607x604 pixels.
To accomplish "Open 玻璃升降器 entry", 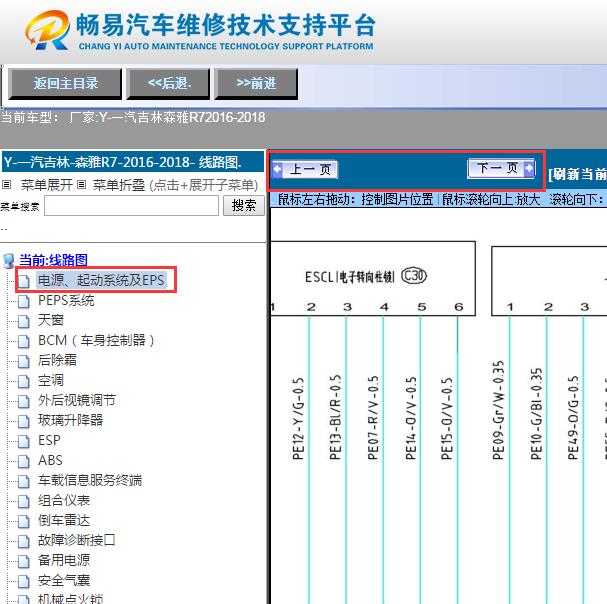I will pyautogui.click(x=70, y=420).
